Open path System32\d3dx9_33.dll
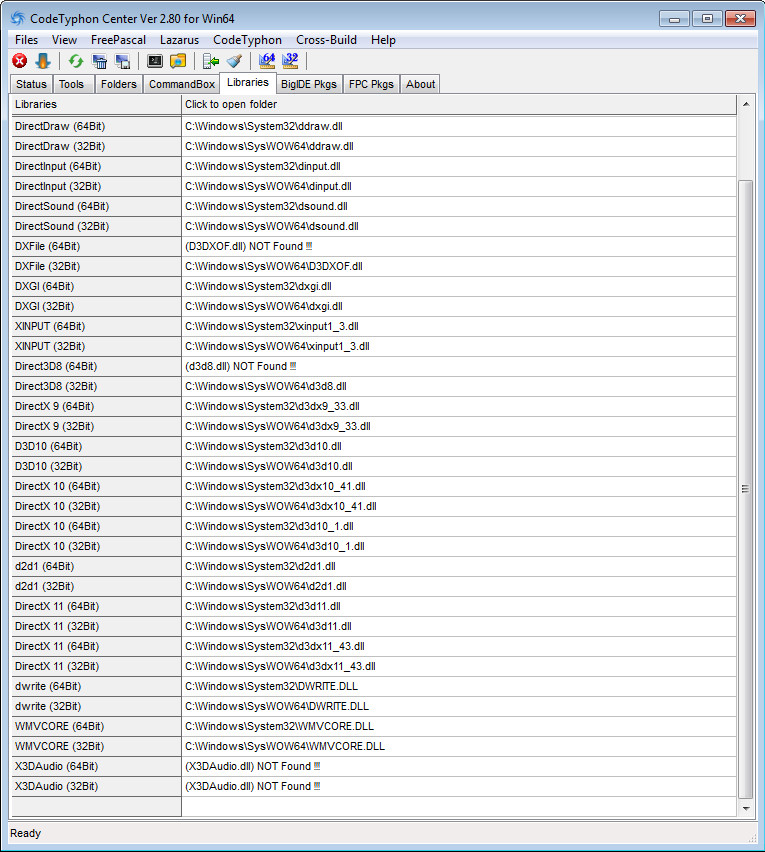Image resolution: width=765 pixels, height=852 pixels. click(459, 406)
